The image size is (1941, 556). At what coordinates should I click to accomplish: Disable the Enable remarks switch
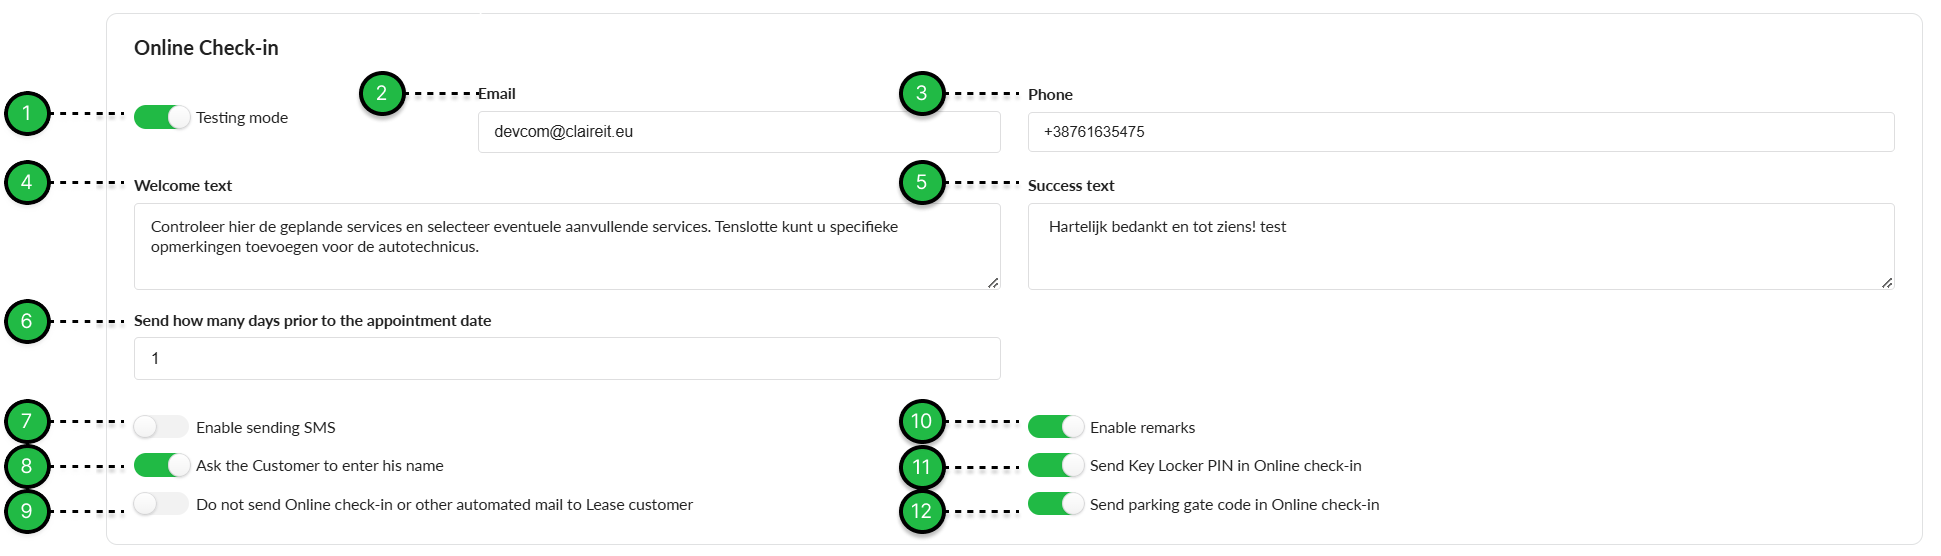point(1056,427)
